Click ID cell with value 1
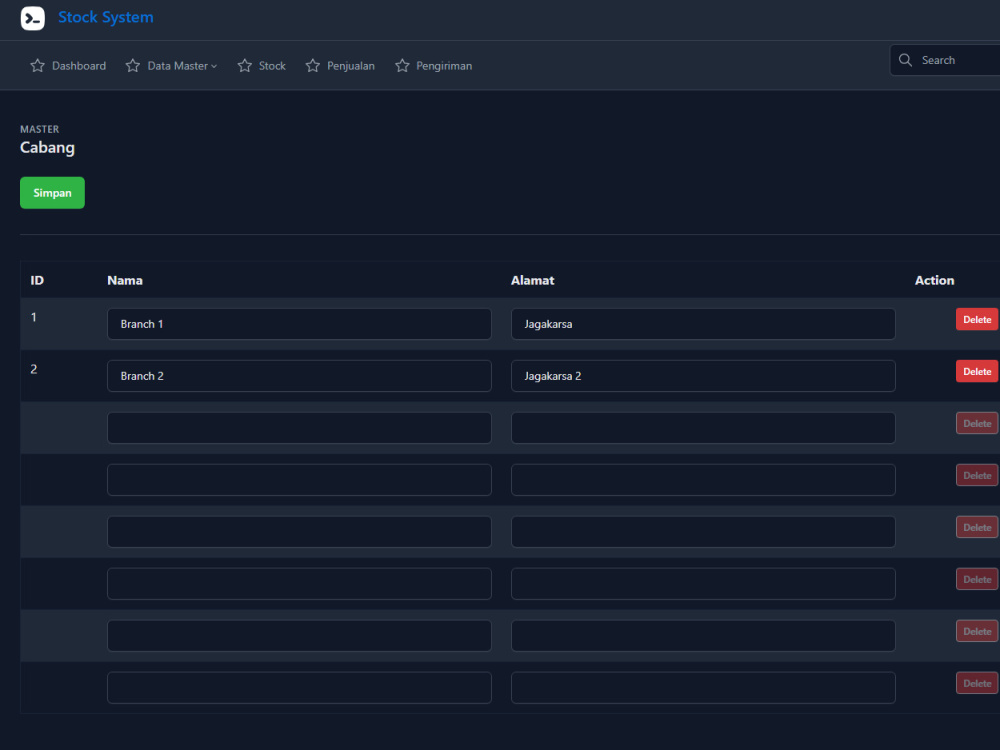 point(34,317)
